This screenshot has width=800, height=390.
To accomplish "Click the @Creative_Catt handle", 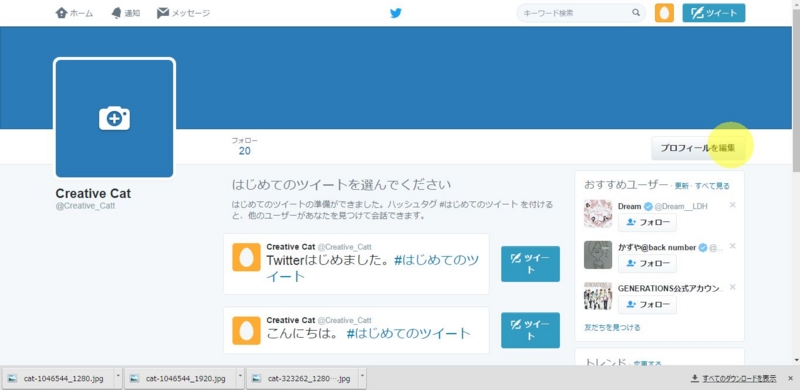I will pyautogui.click(x=85, y=206).
